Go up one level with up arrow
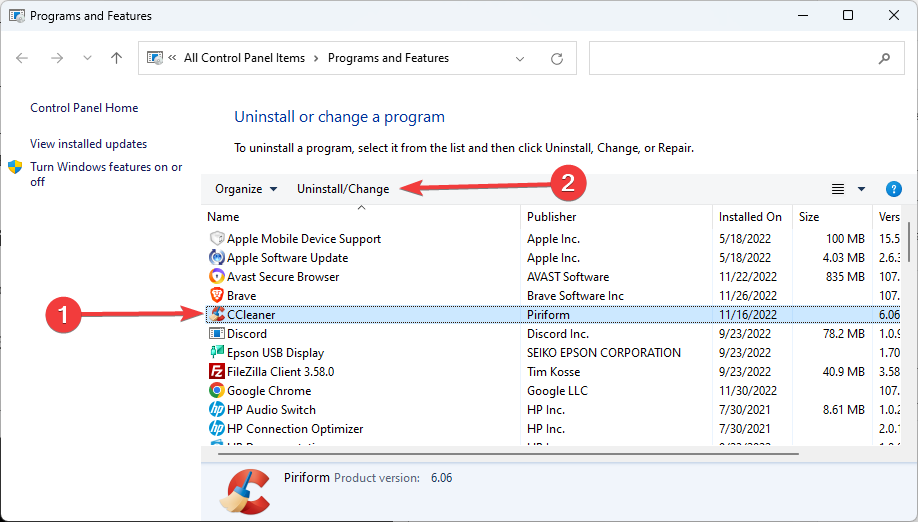The height and width of the screenshot is (522, 918). [117, 58]
